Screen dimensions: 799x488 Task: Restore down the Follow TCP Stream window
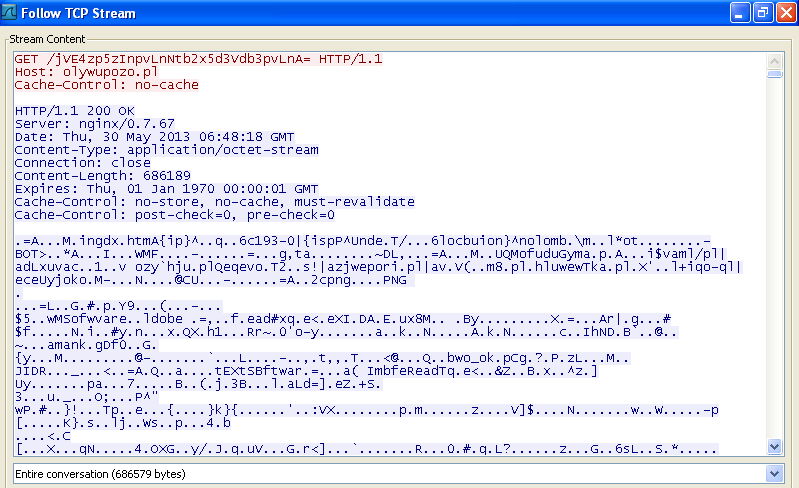point(762,13)
